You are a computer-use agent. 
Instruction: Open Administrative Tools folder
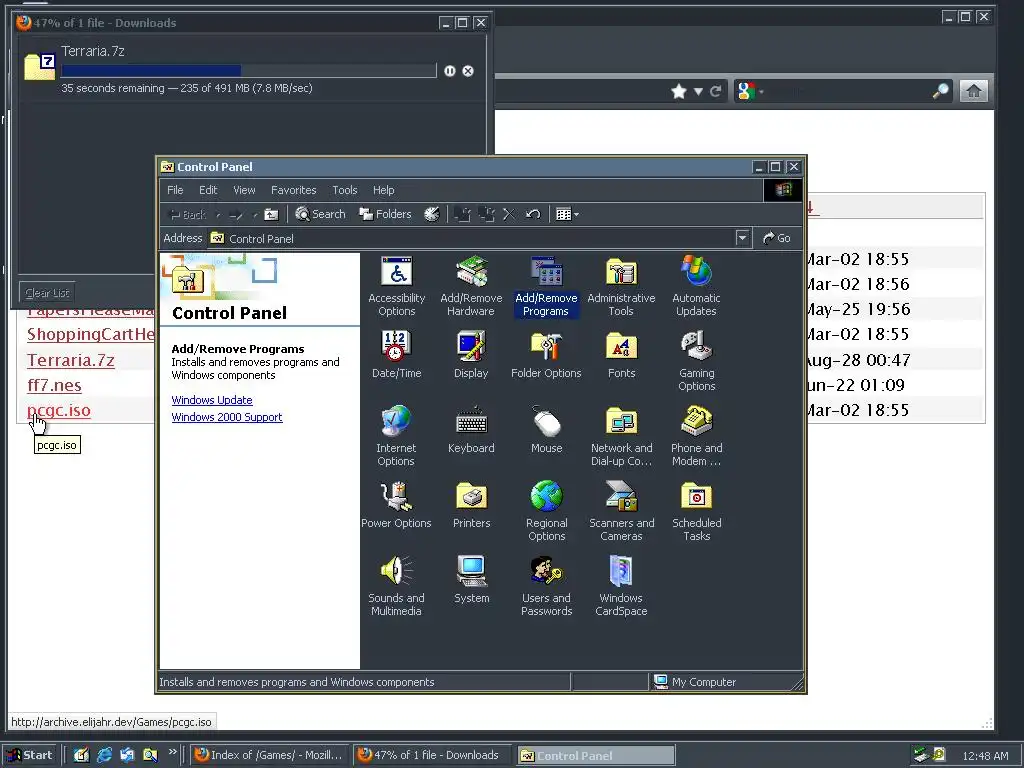[621, 286]
